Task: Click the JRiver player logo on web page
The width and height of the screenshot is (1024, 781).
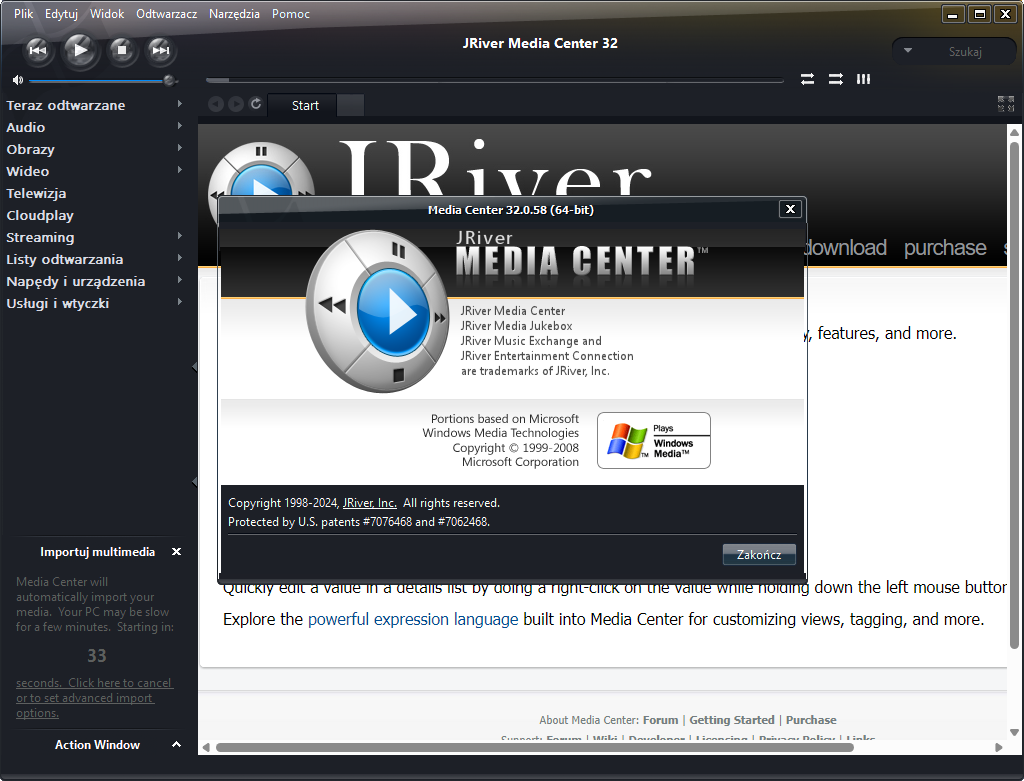Action: point(261,171)
